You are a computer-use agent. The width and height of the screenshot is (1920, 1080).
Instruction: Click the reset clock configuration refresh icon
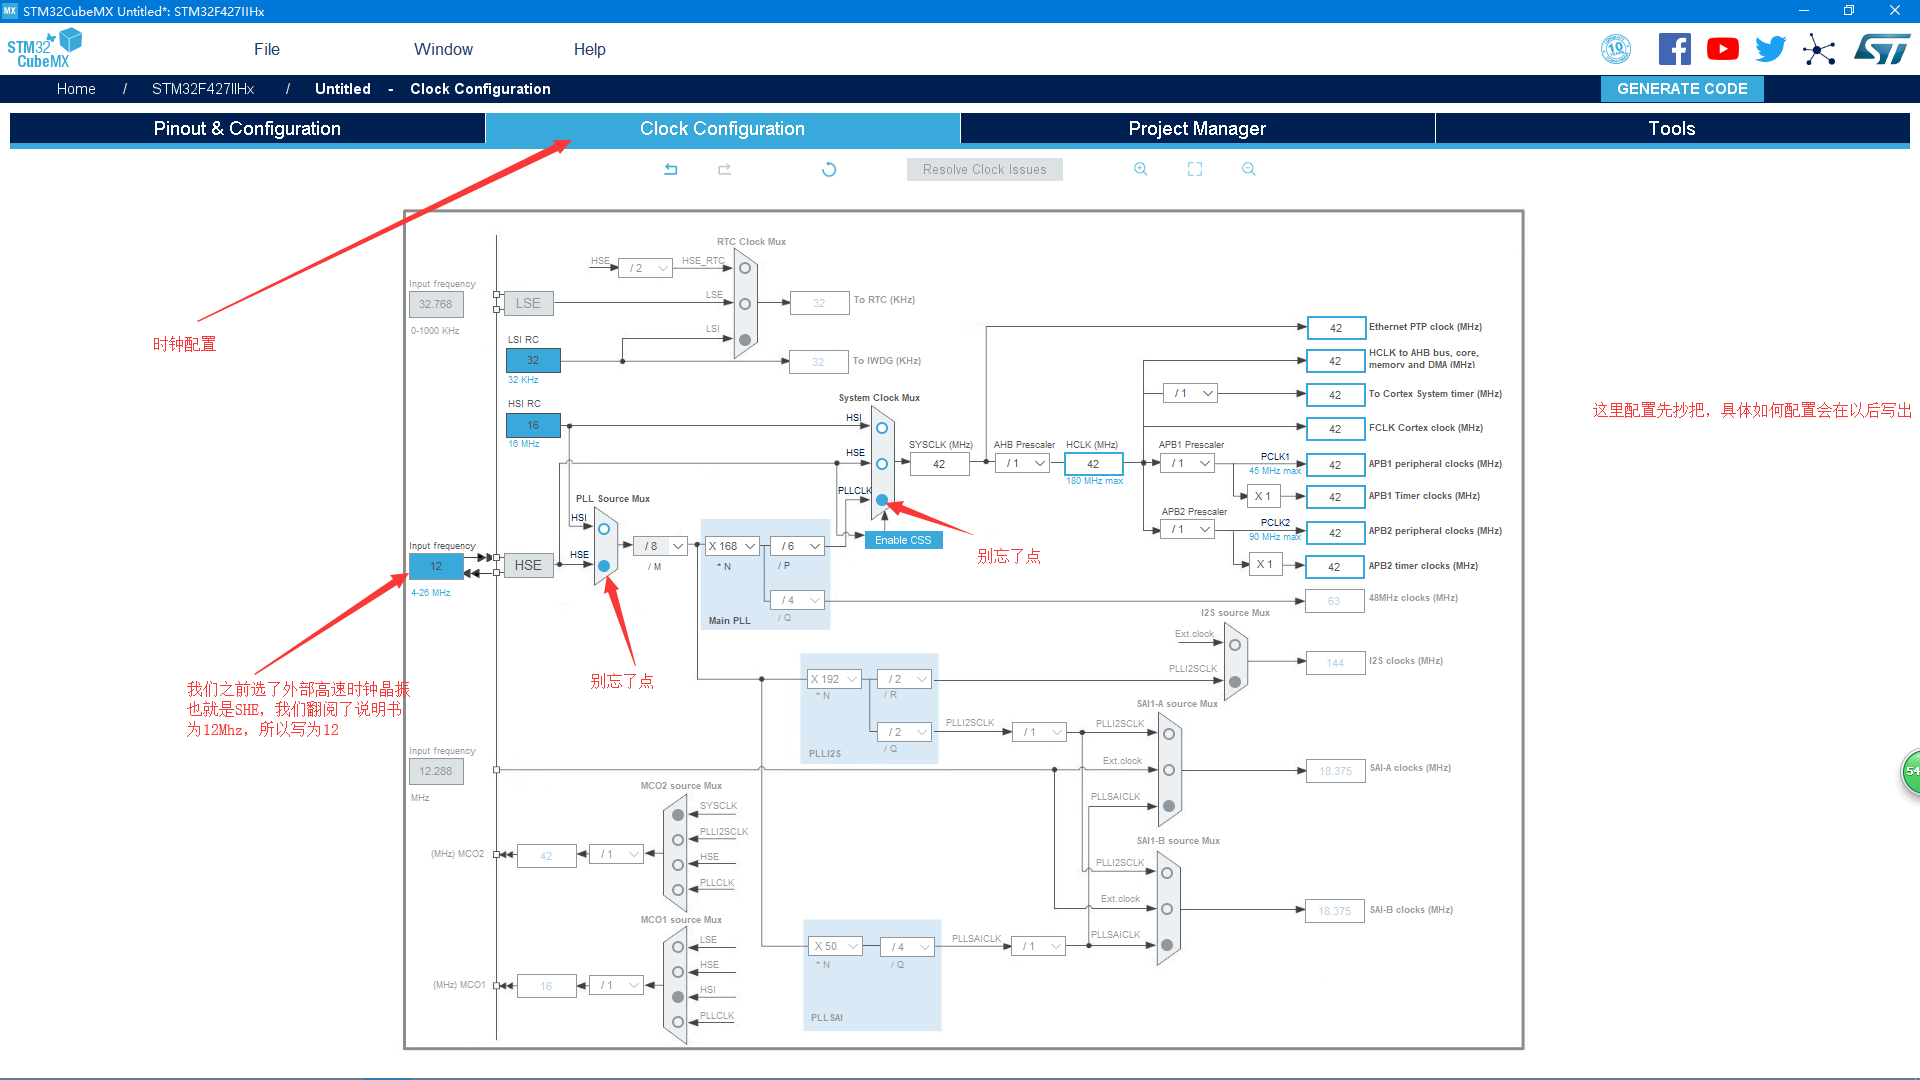[x=829, y=170]
